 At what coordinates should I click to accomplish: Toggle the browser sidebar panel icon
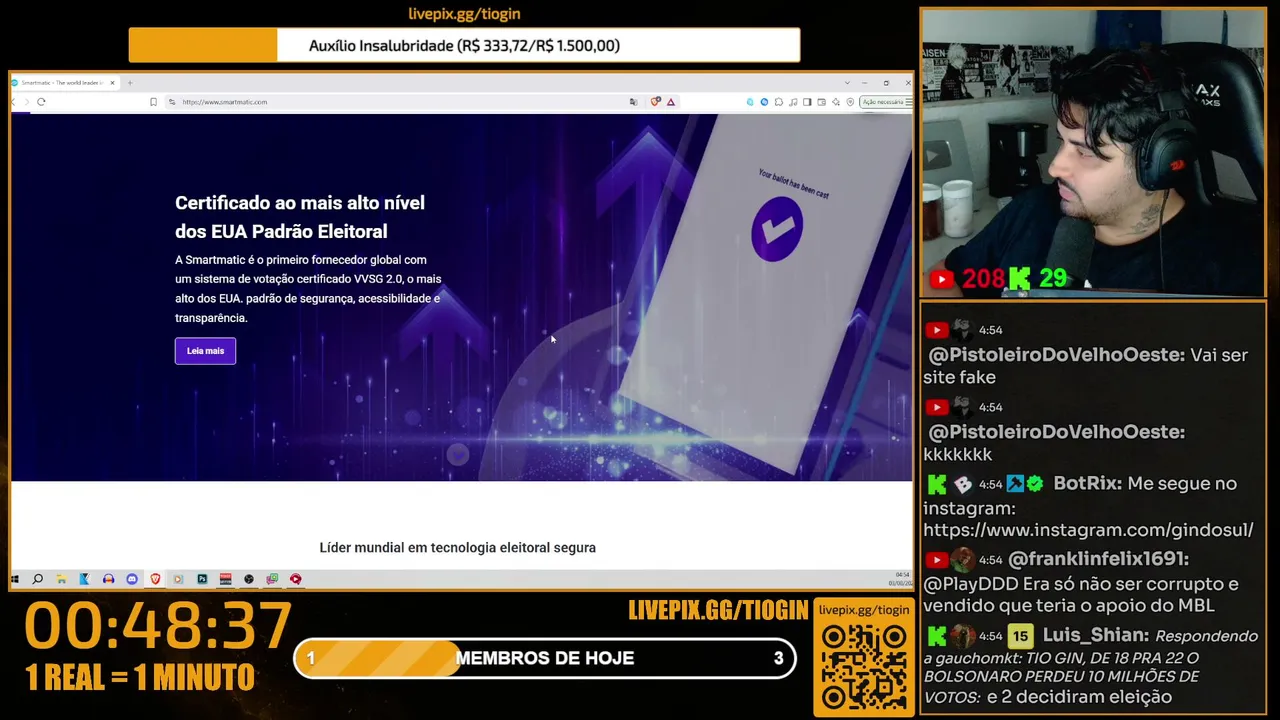point(807,102)
